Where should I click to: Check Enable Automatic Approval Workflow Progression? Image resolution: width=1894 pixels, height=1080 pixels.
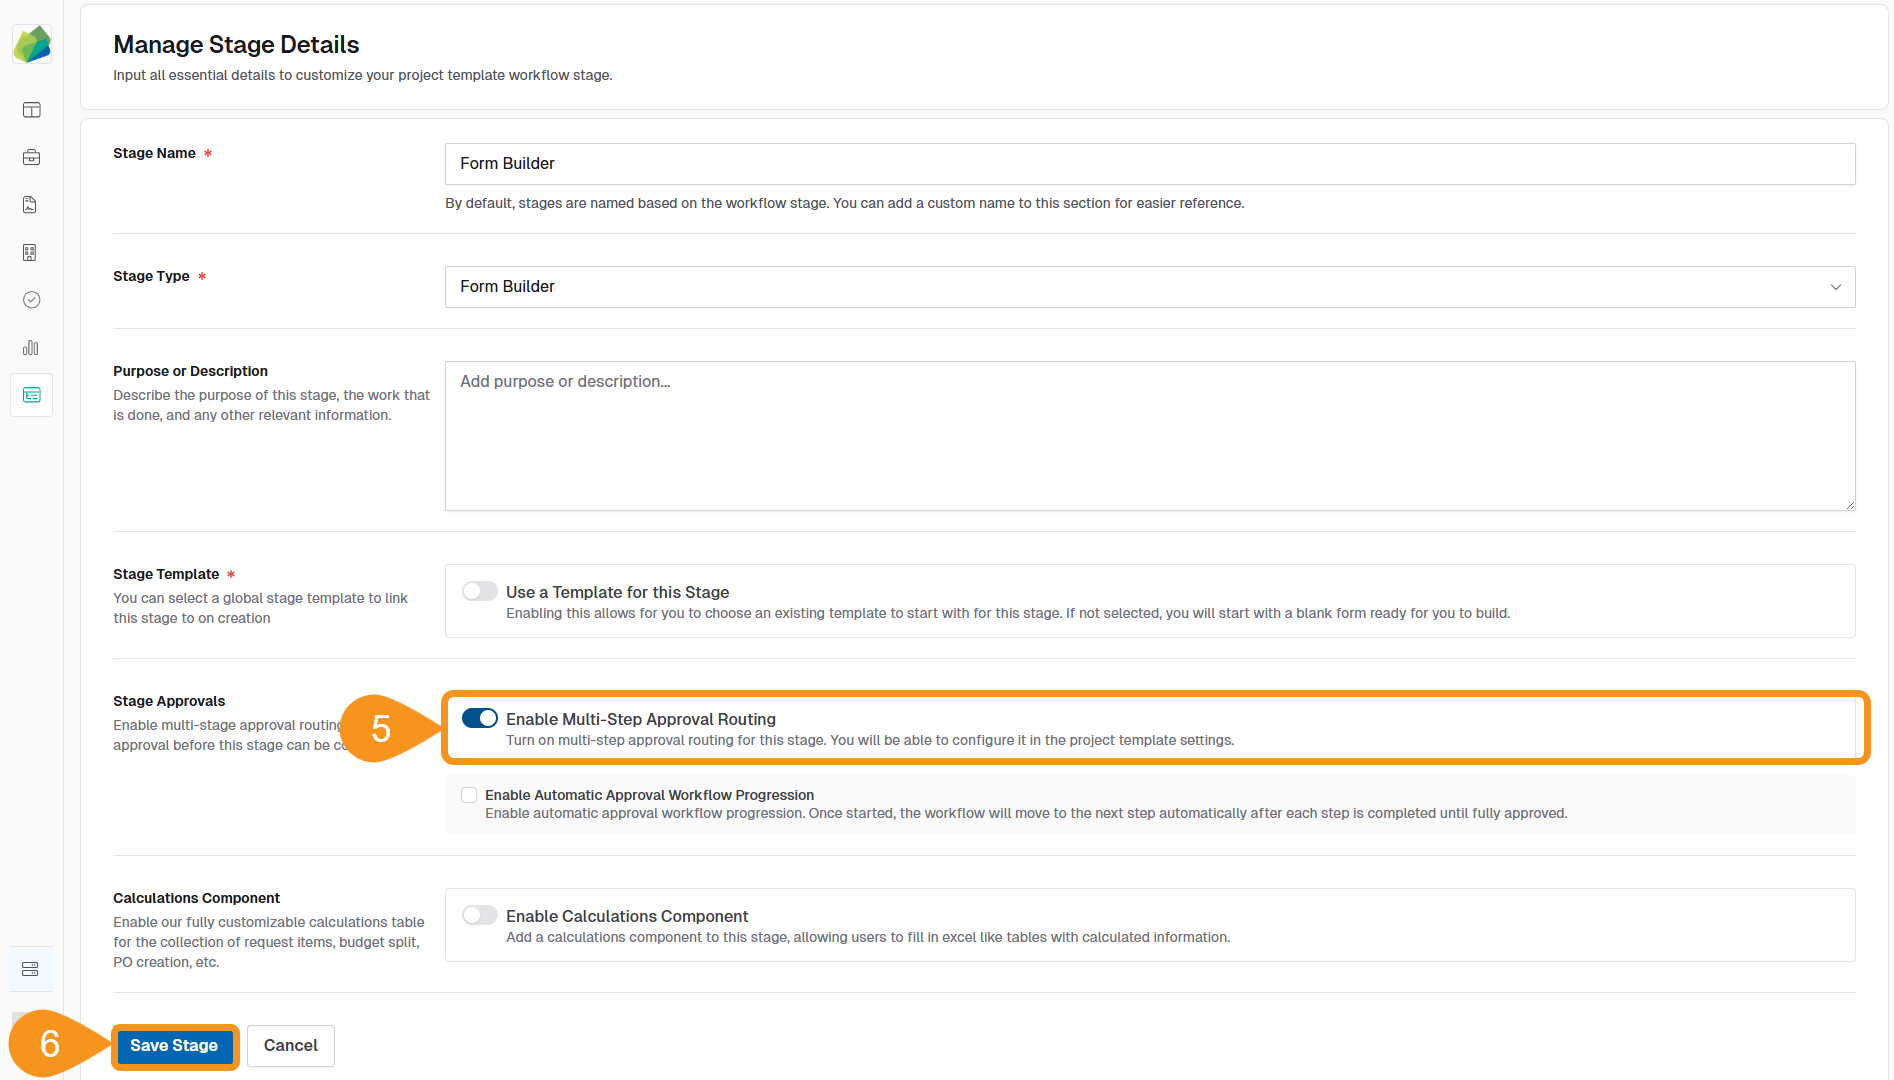[468, 794]
